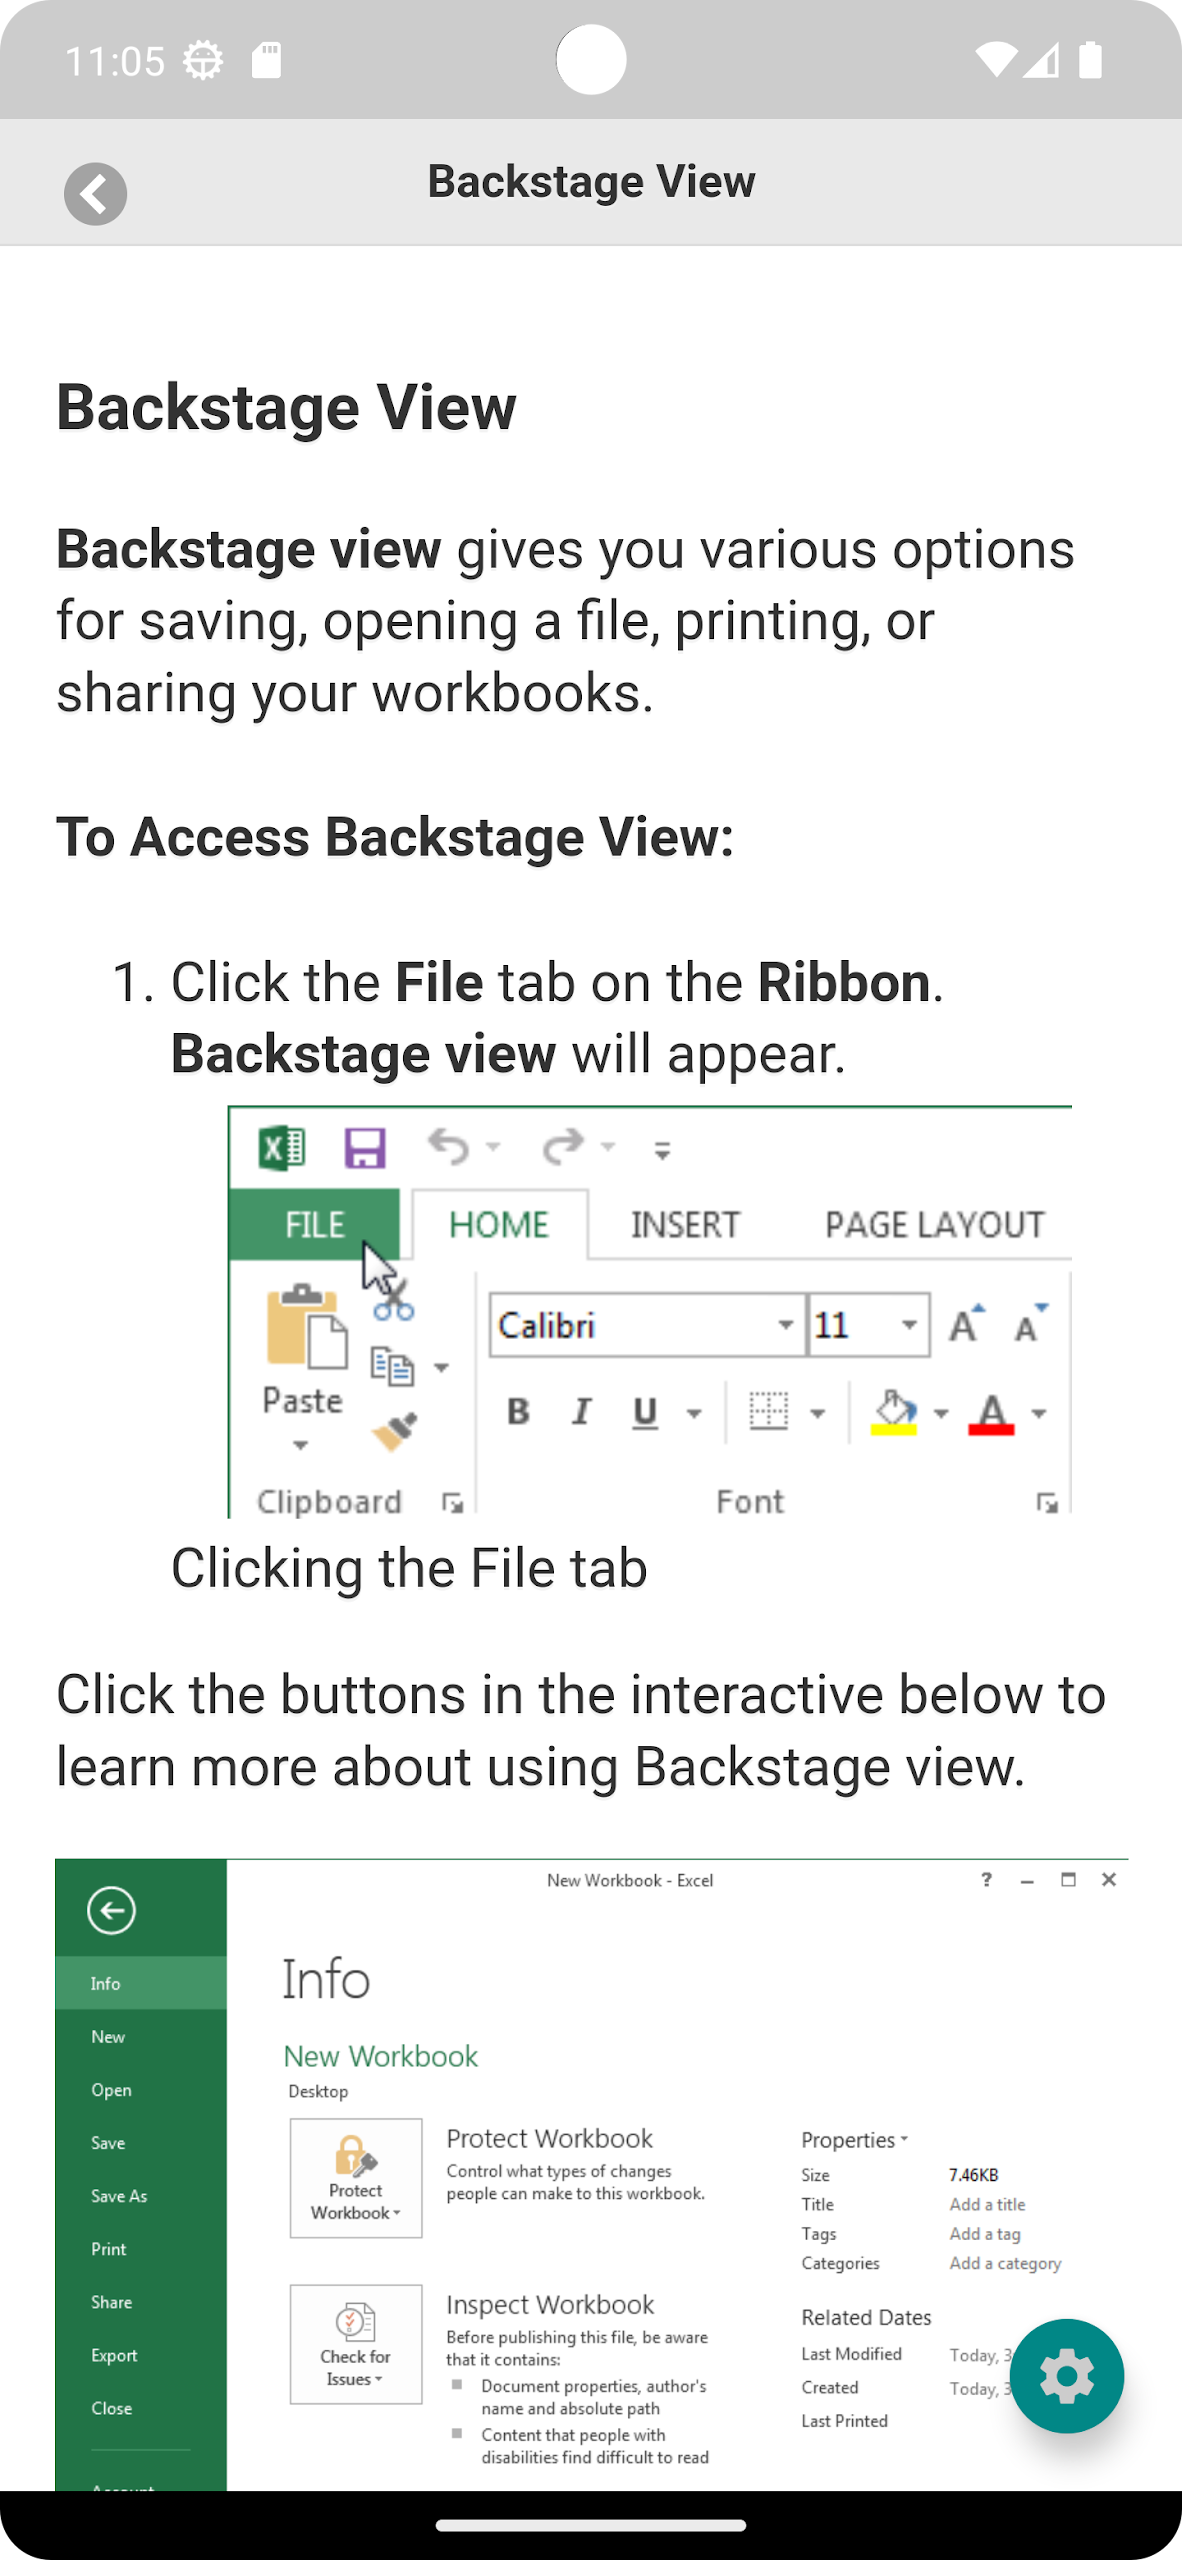Open the floating settings gear button
The image size is (1182, 2560).
point(1066,2375)
